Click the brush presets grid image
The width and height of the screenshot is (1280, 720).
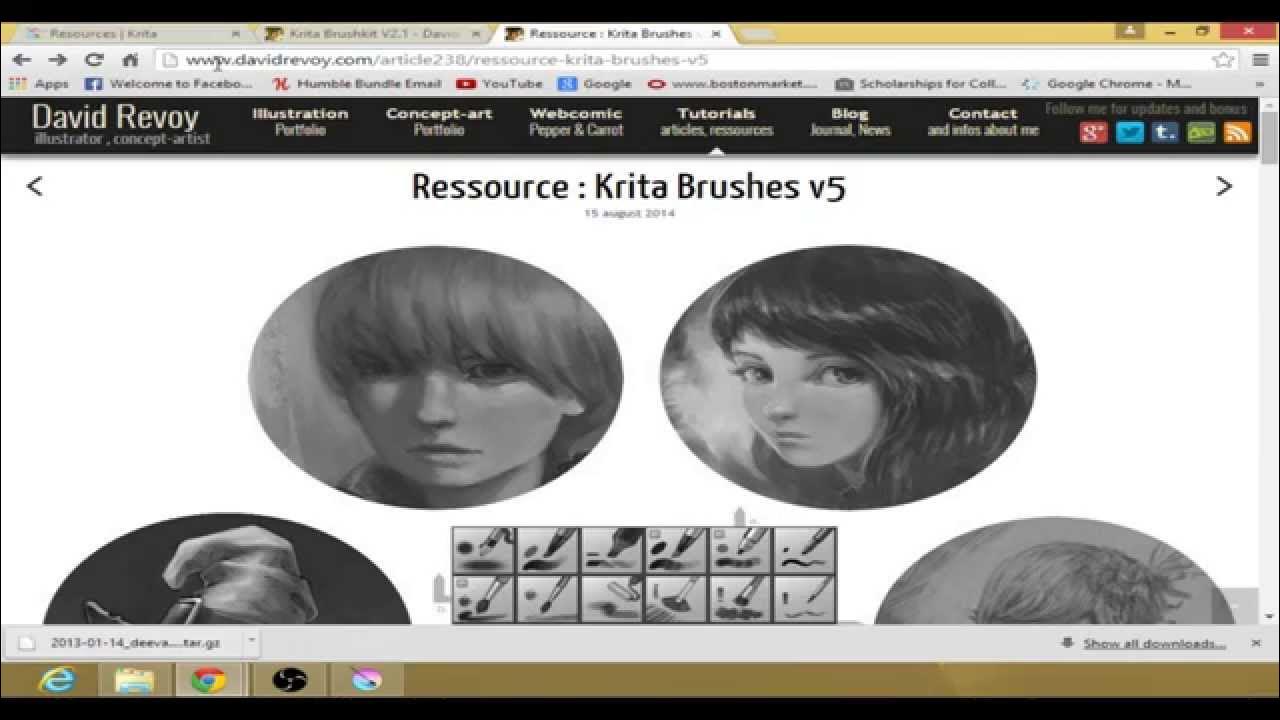click(x=644, y=575)
